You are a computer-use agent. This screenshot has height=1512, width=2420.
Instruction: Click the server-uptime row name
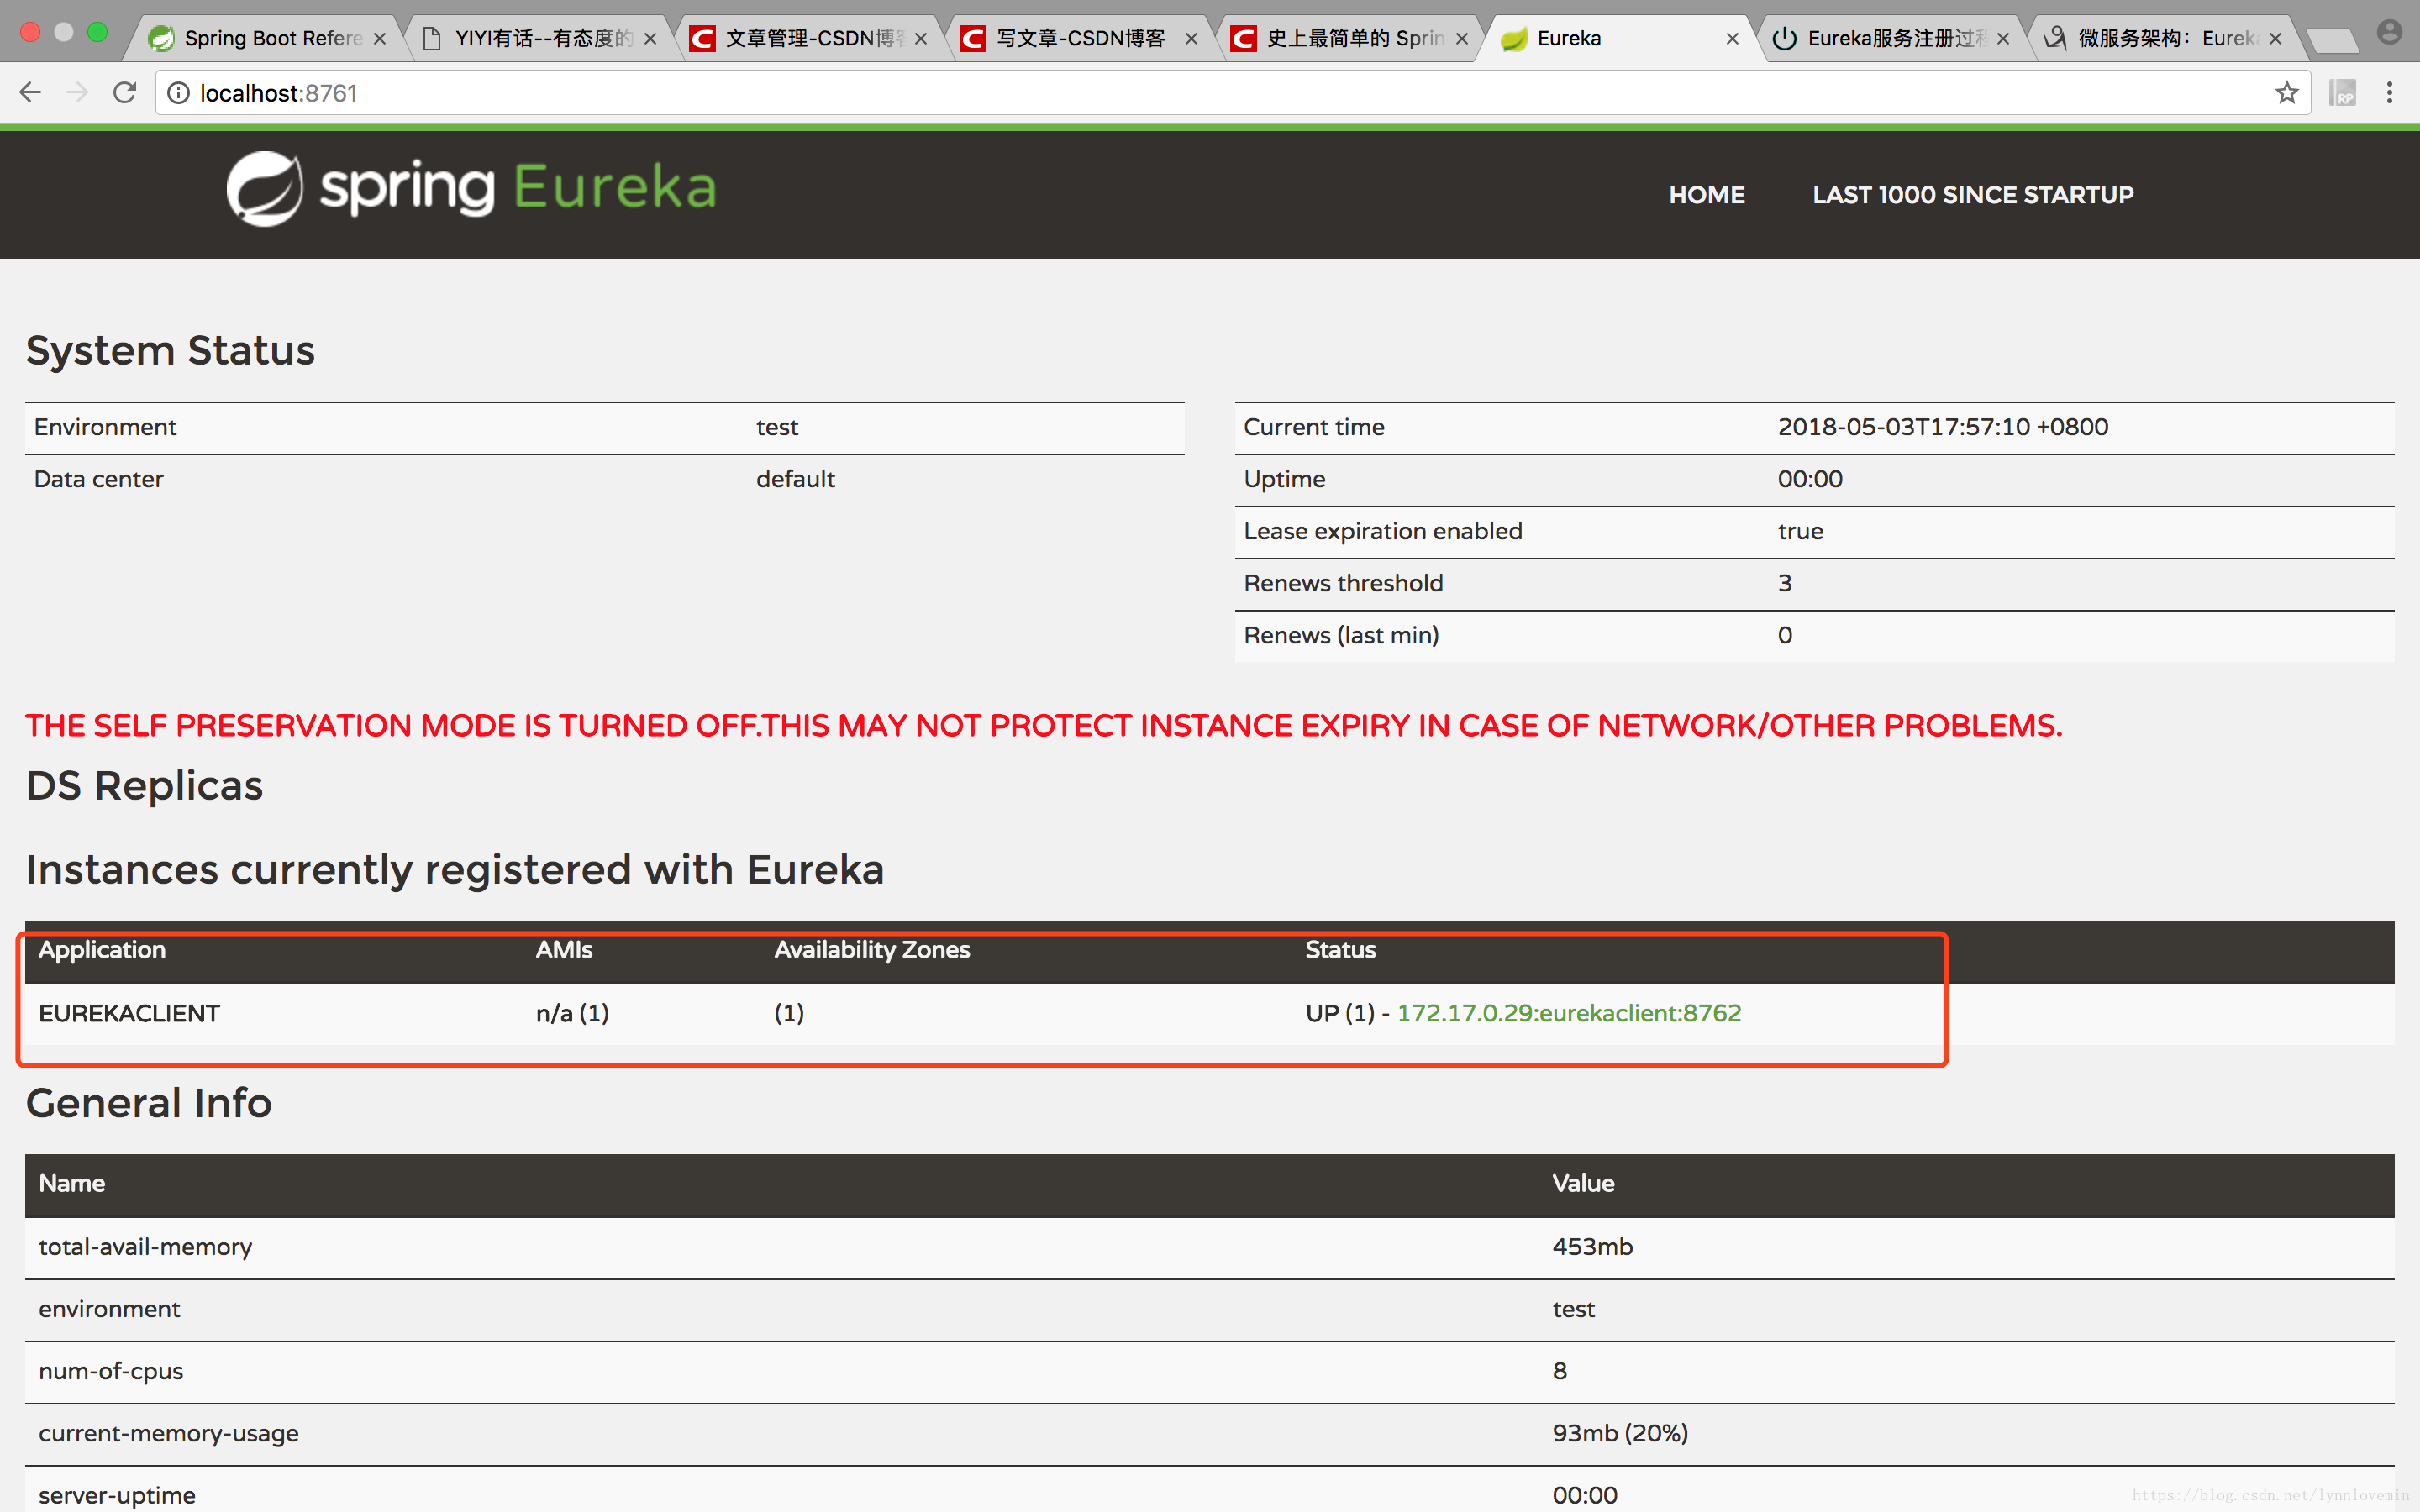coord(117,1495)
